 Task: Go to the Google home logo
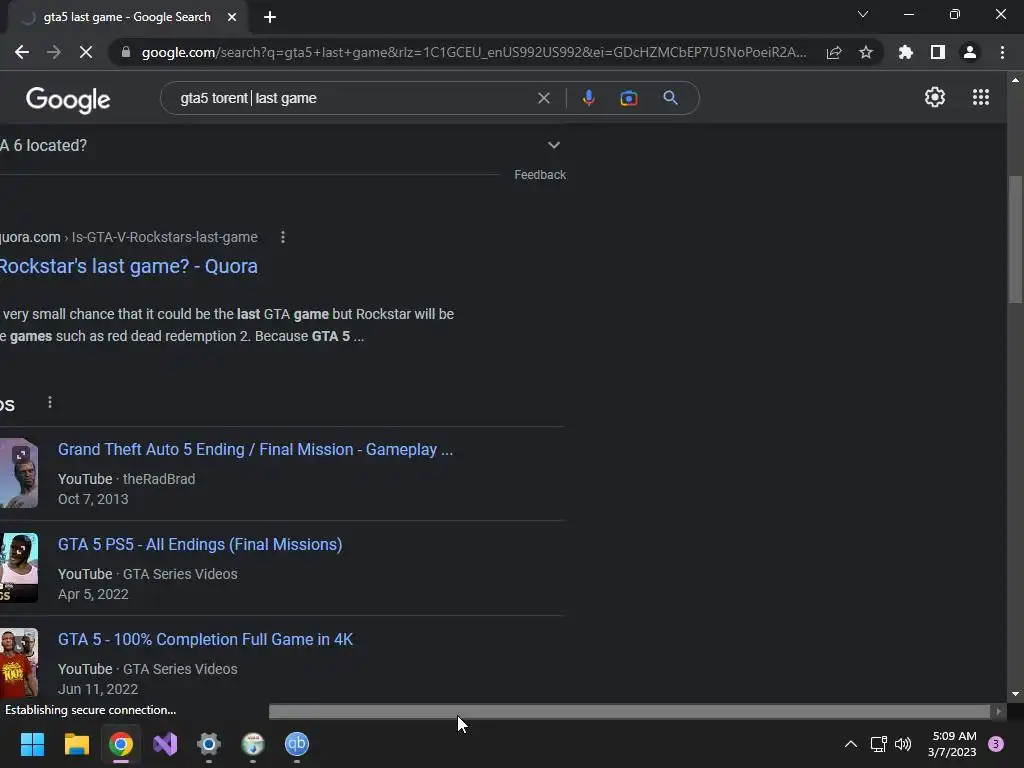(68, 99)
